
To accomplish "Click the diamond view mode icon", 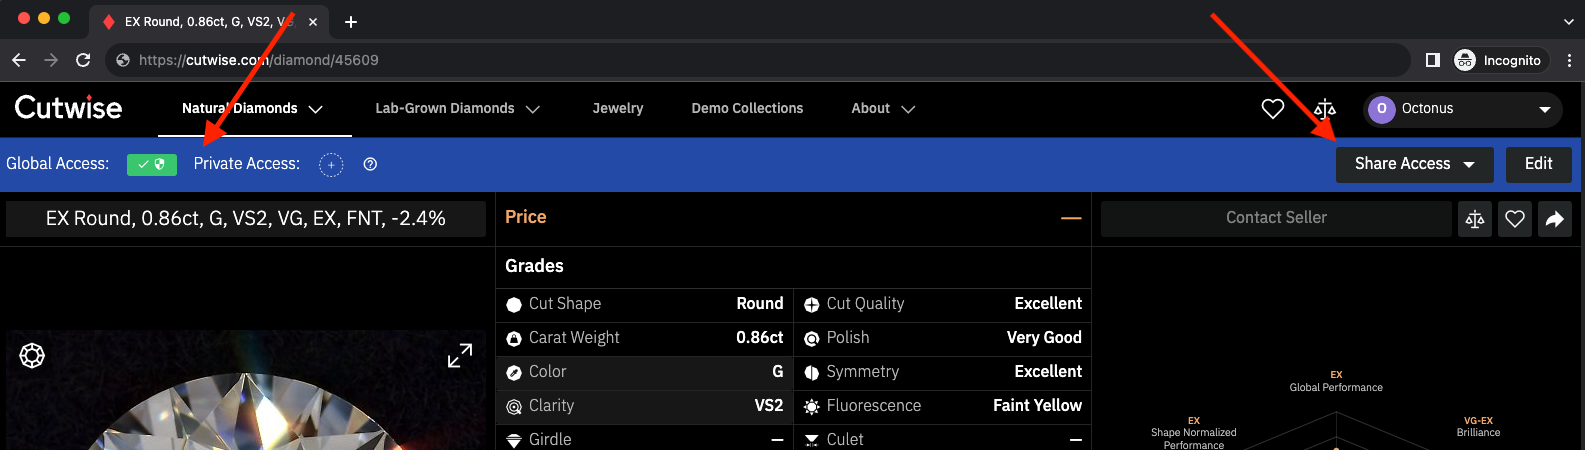I will 32,355.
